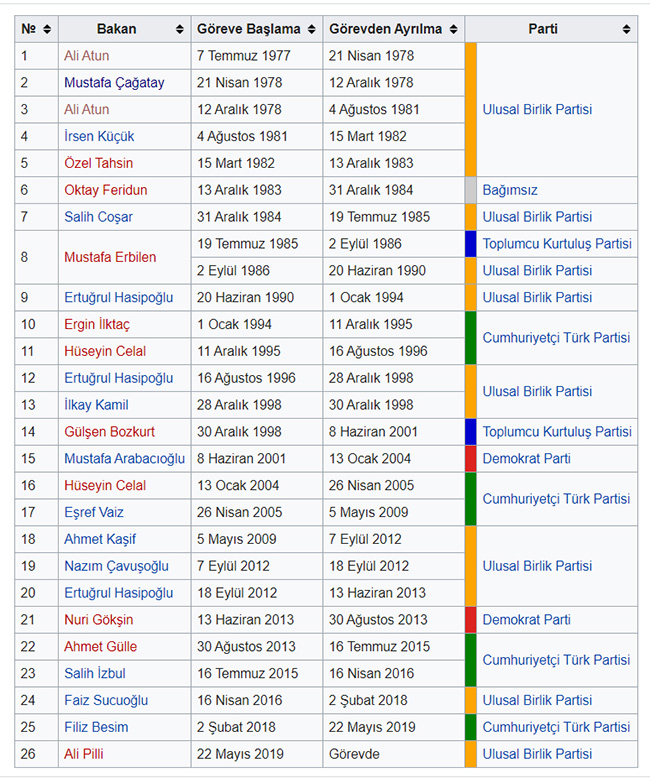This screenshot has width=650, height=778.
Task: Click red color bar beside Mustafa Arabacıoğlu row
Action: coord(471,458)
